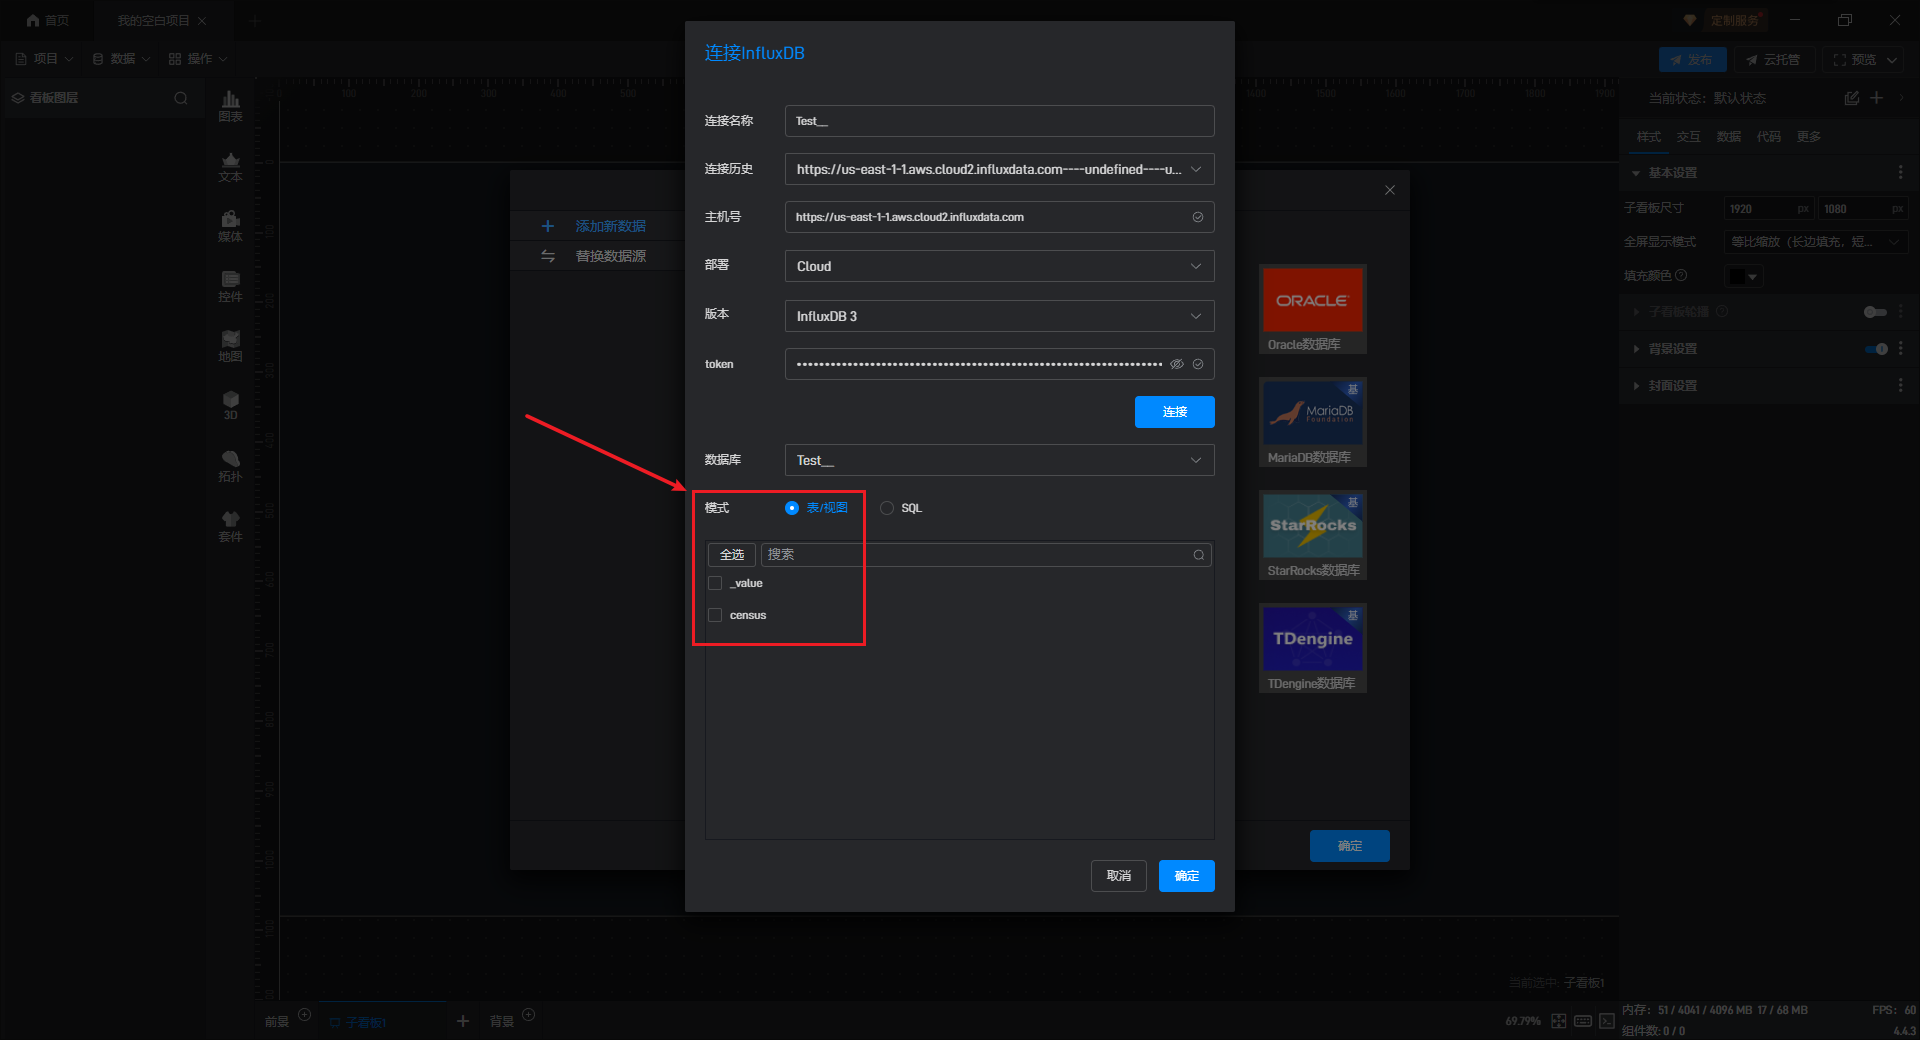Select the Oracle database thumbnail
The width and height of the screenshot is (1920, 1040).
(x=1312, y=300)
